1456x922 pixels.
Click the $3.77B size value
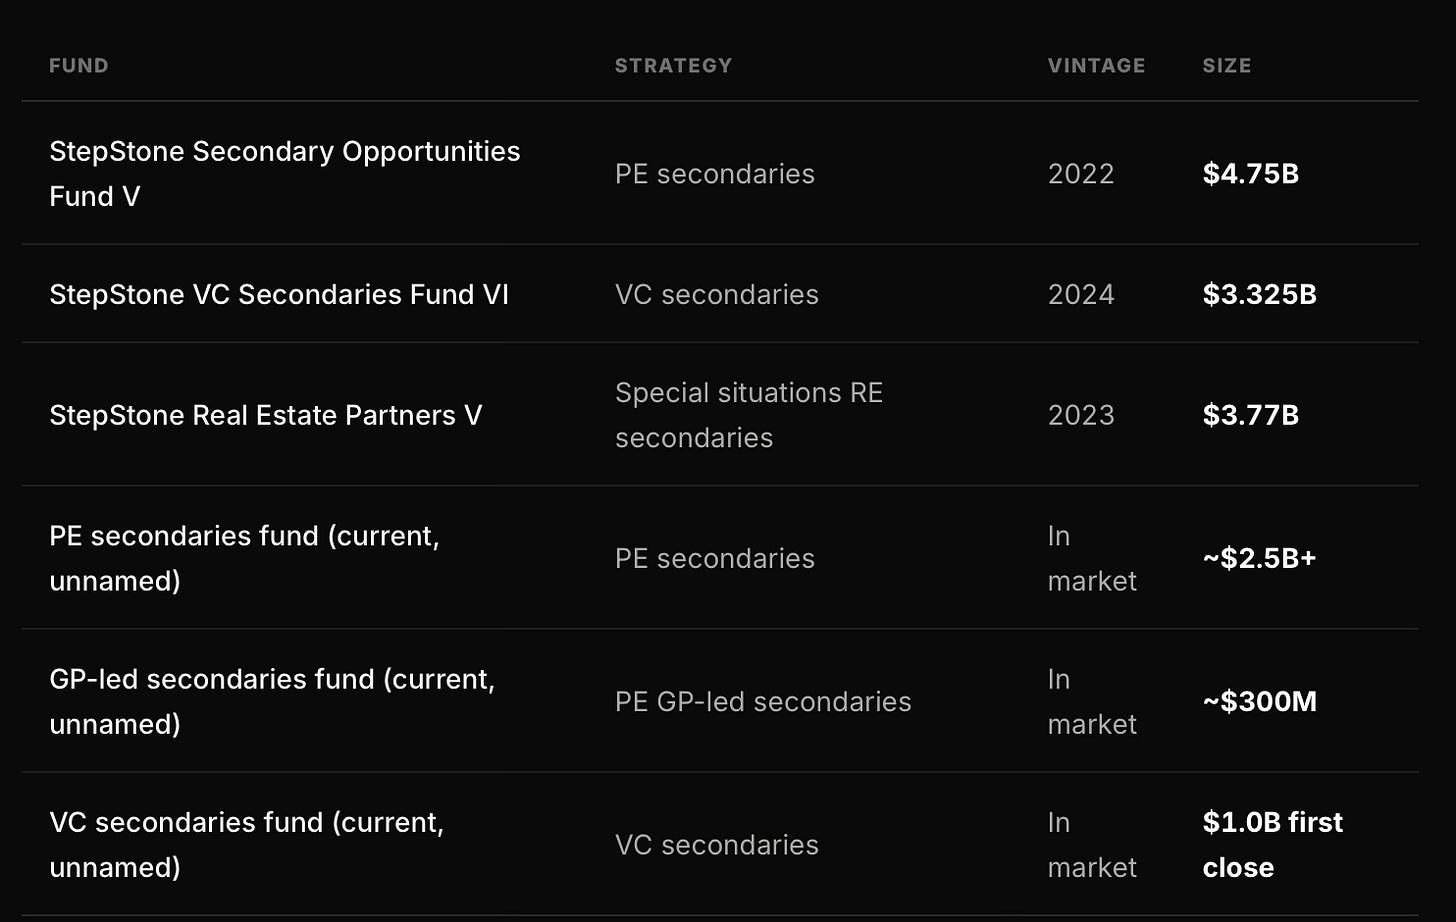(x=1250, y=416)
